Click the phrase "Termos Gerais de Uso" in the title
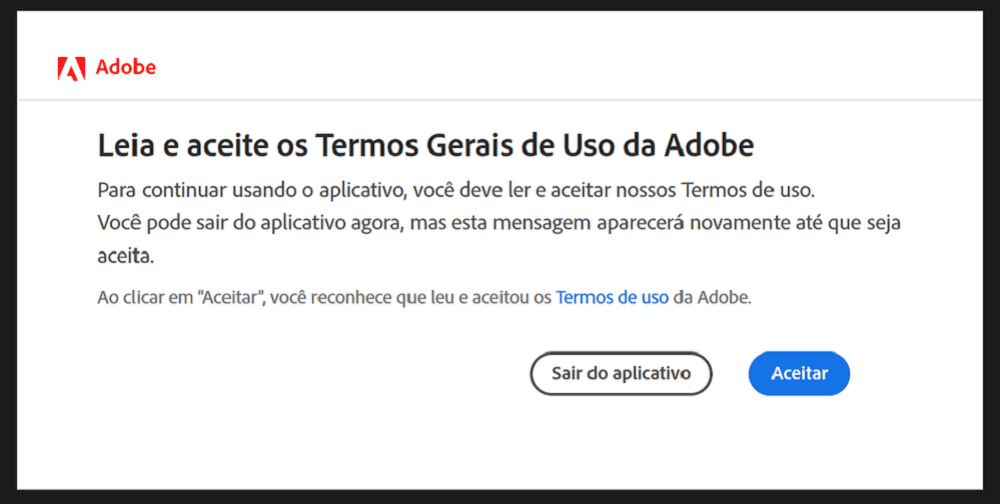The height and width of the screenshot is (504, 1000). click(488, 147)
